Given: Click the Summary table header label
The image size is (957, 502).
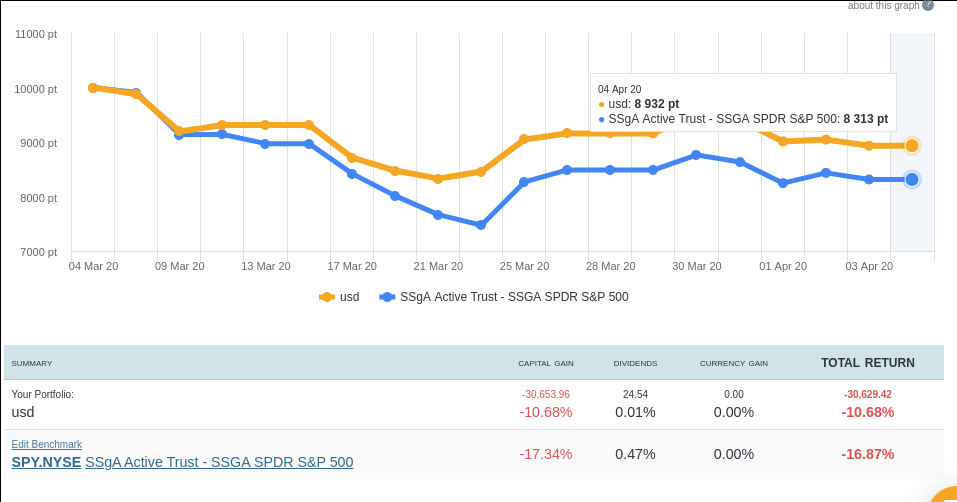Looking at the screenshot, I should click(32, 363).
